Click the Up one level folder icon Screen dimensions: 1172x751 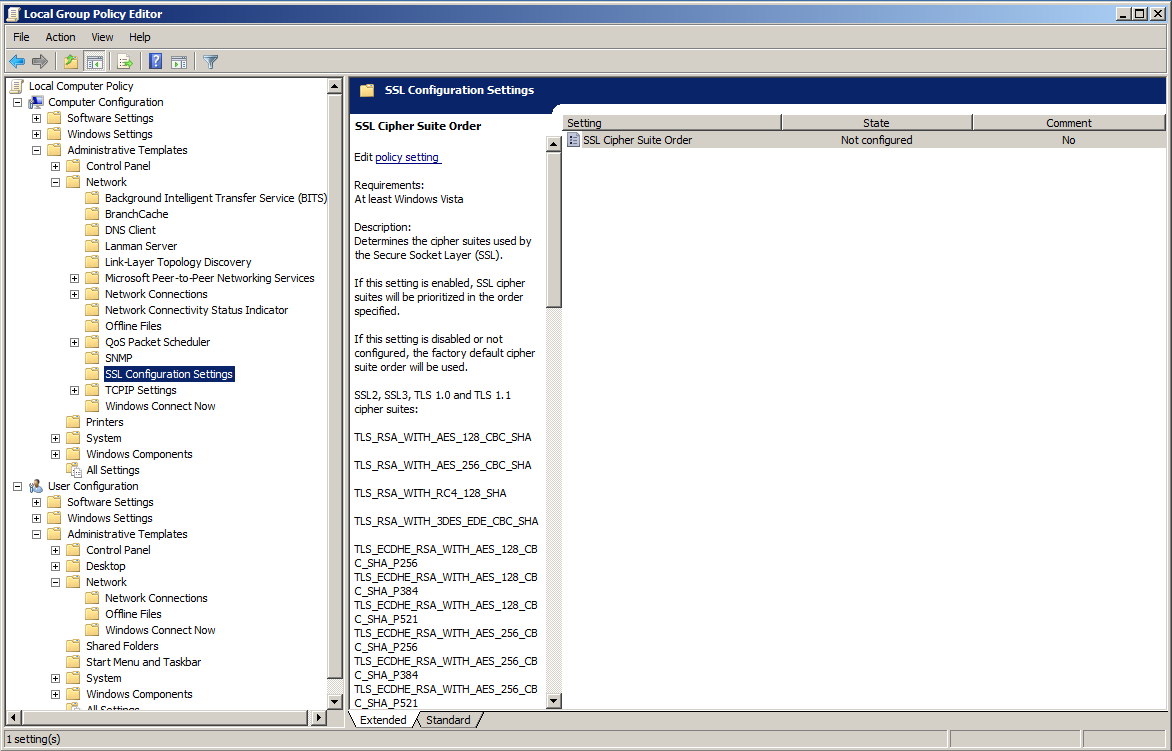[70, 61]
